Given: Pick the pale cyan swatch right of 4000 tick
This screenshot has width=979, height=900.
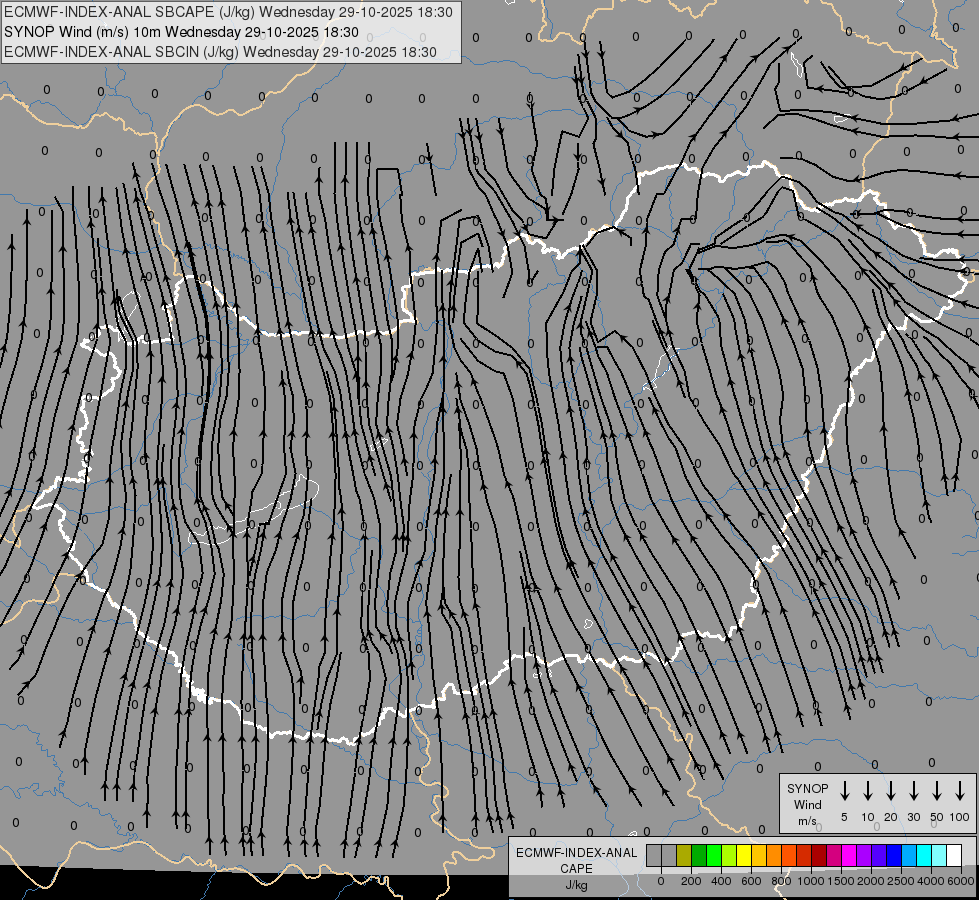Looking at the screenshot, I should click(939, 855).
